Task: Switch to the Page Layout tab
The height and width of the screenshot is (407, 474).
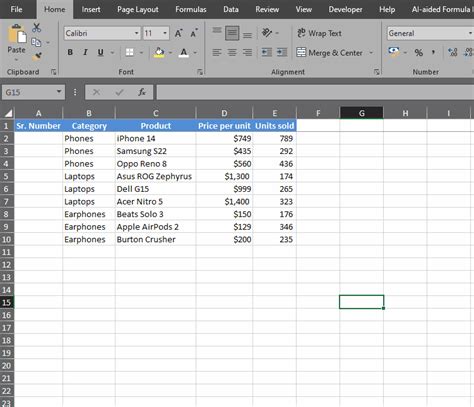Action: 138,9
